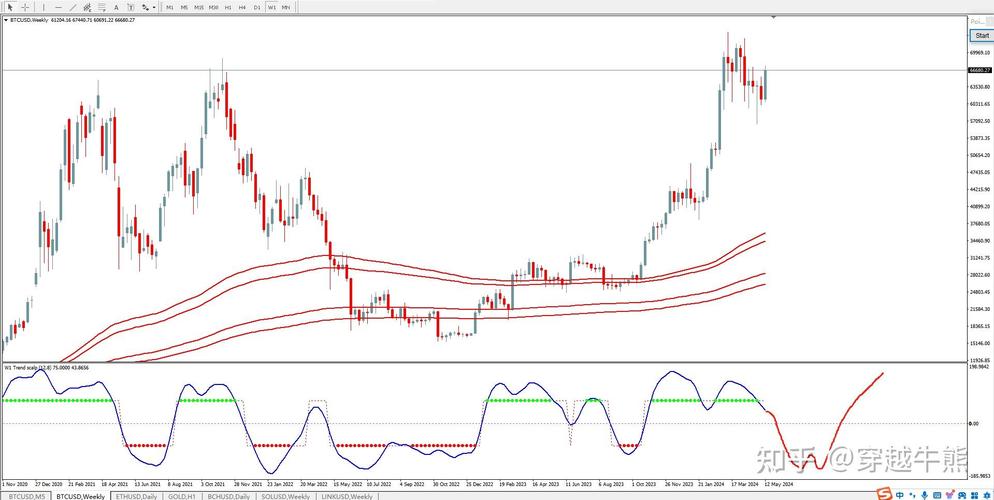The width and height of the screenshot is (994, 500).
Task: Draw a vertical line on chart
Action: click(43, 7)
